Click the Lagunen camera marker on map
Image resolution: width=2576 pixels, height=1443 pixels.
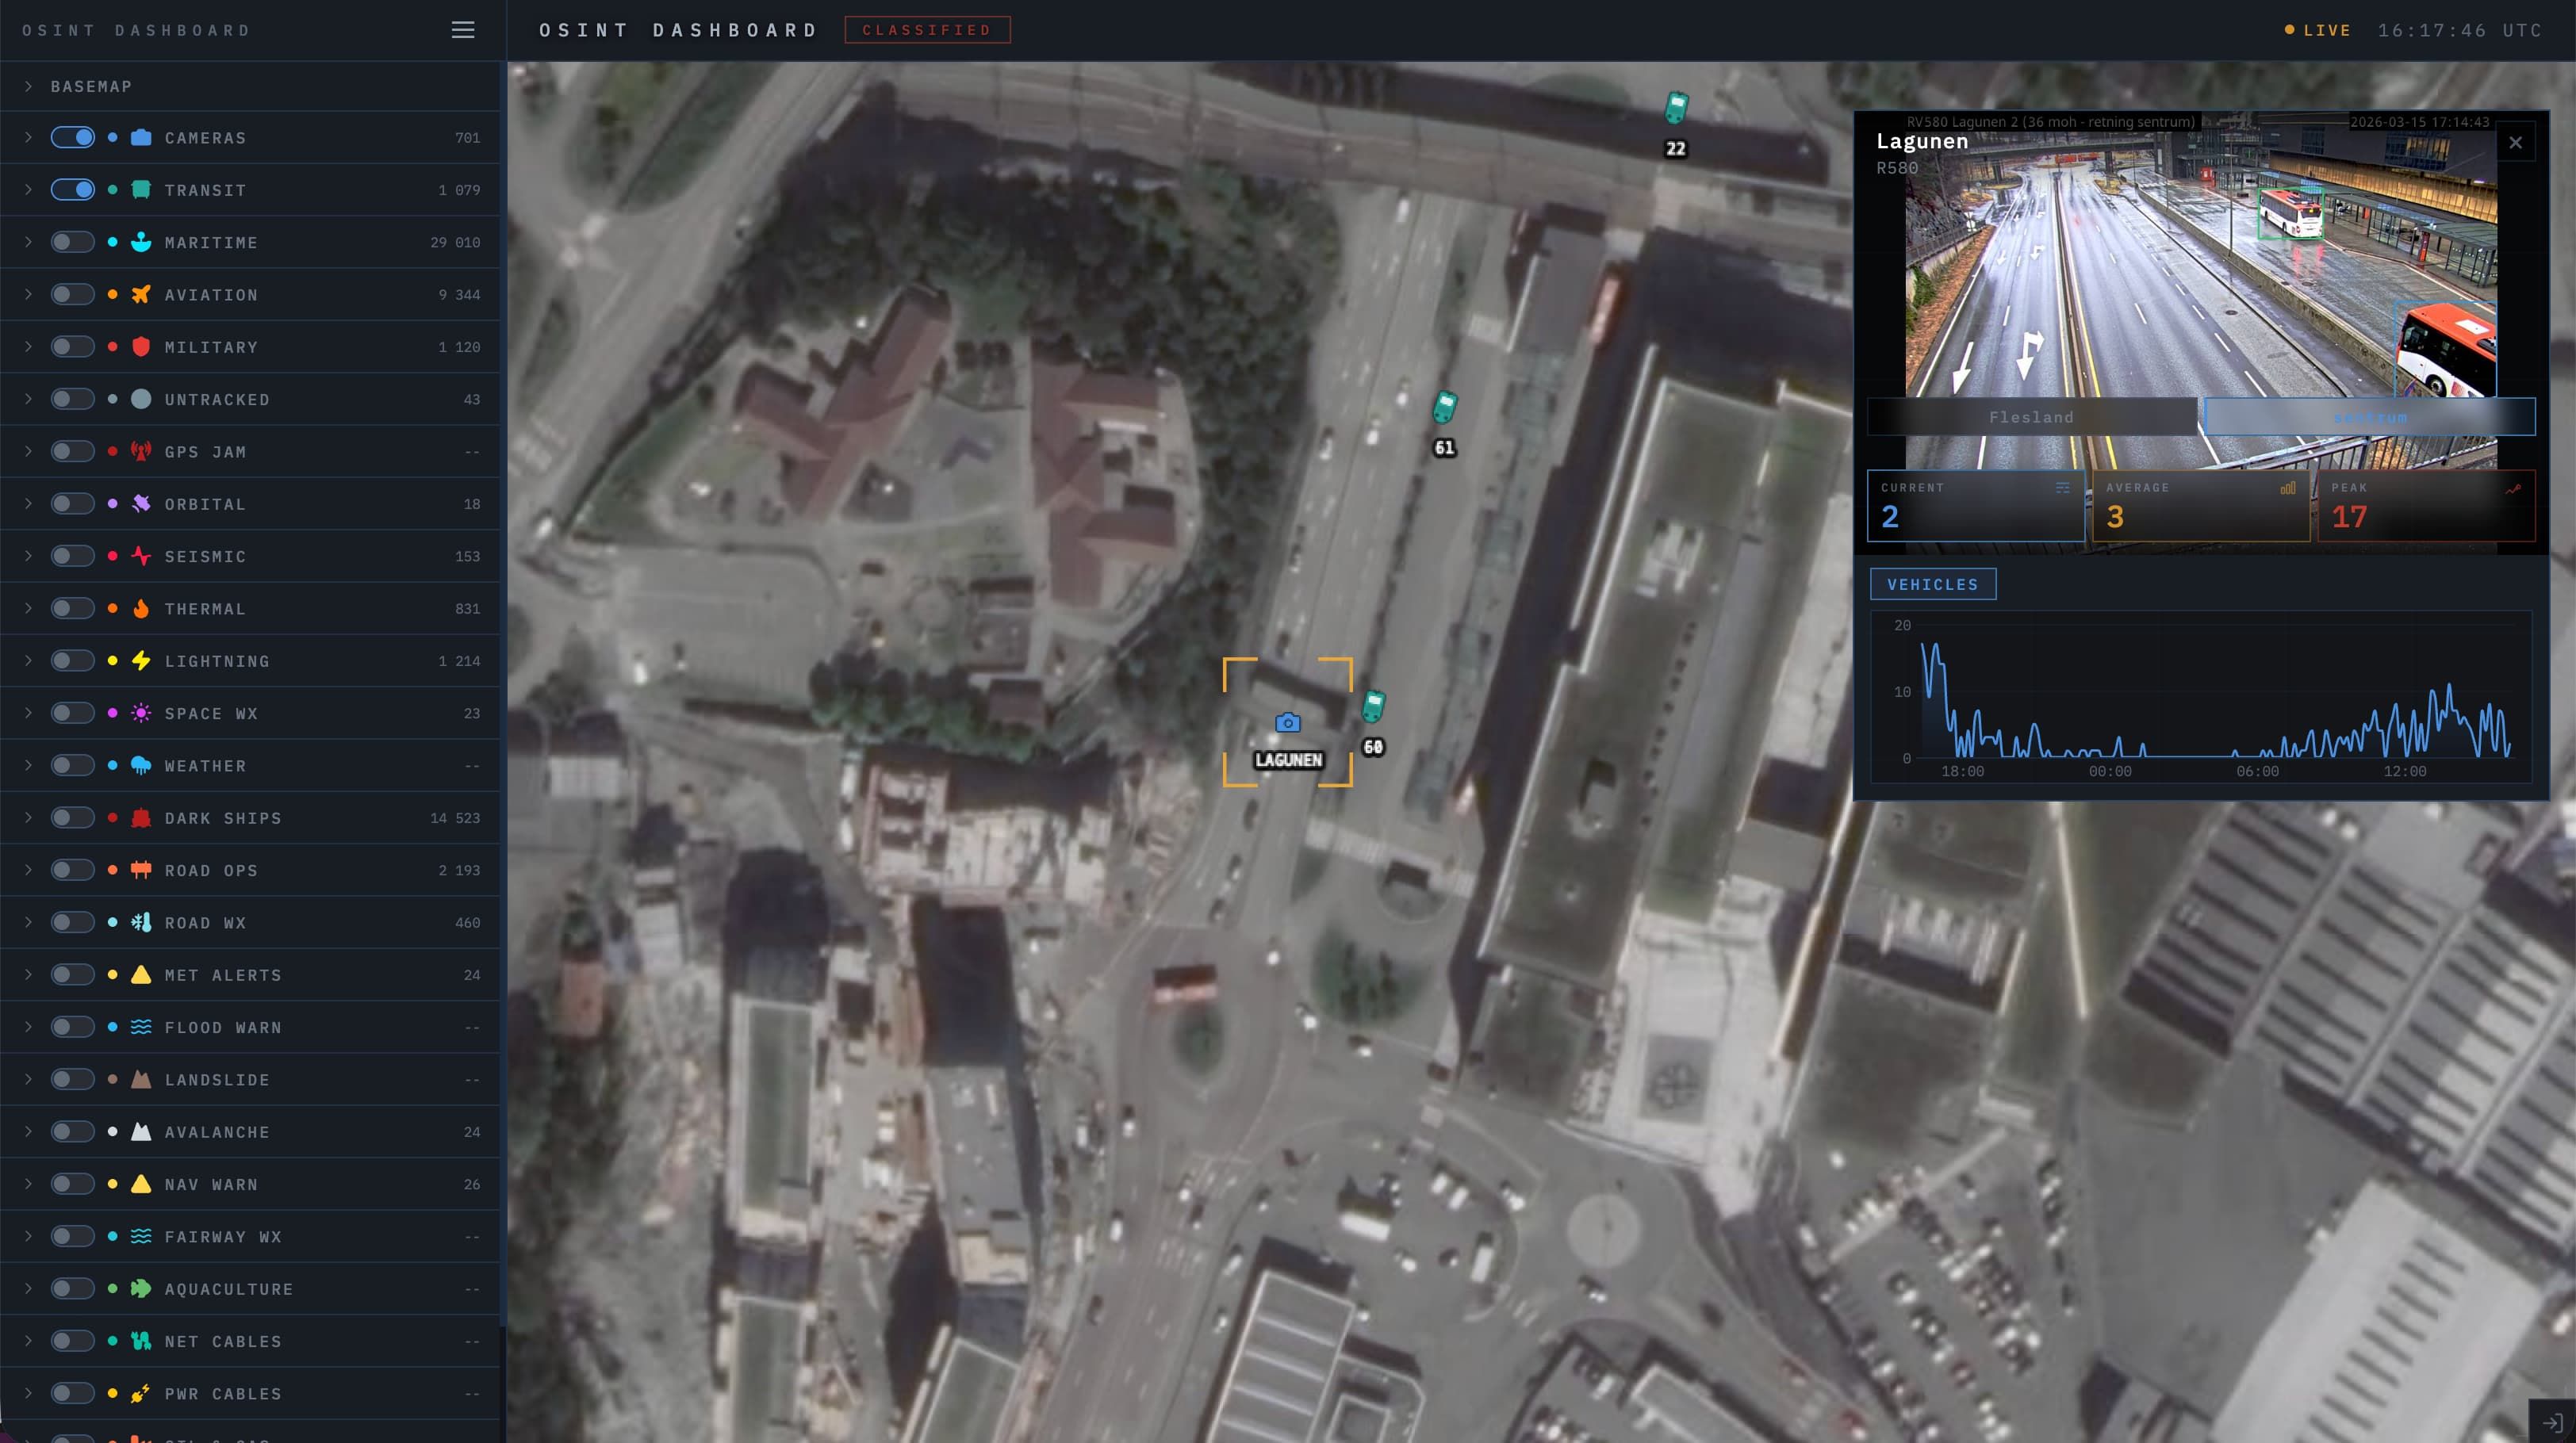1287,722
